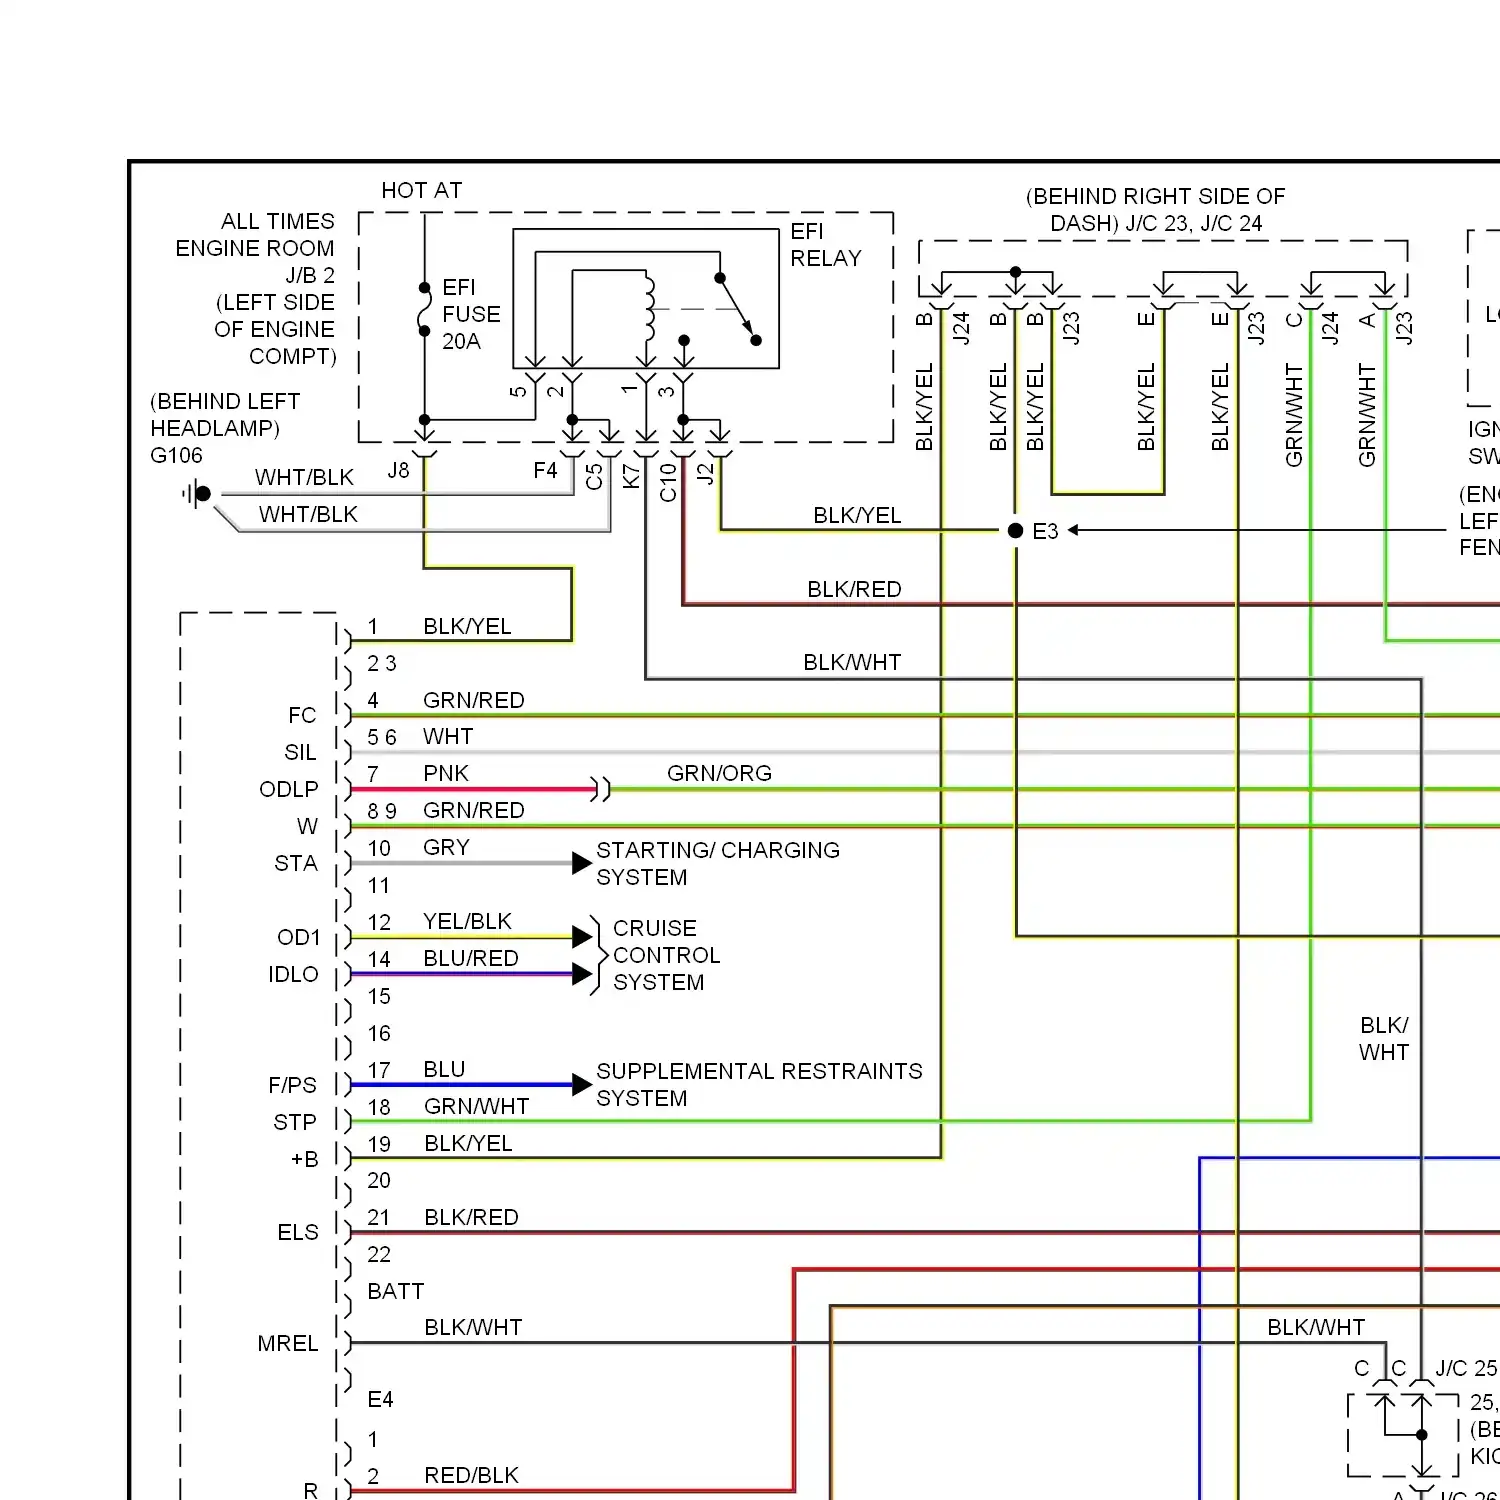1500x1500 pixels.
Task: Click the MREL terminal label
Action: coord(288,1343)
